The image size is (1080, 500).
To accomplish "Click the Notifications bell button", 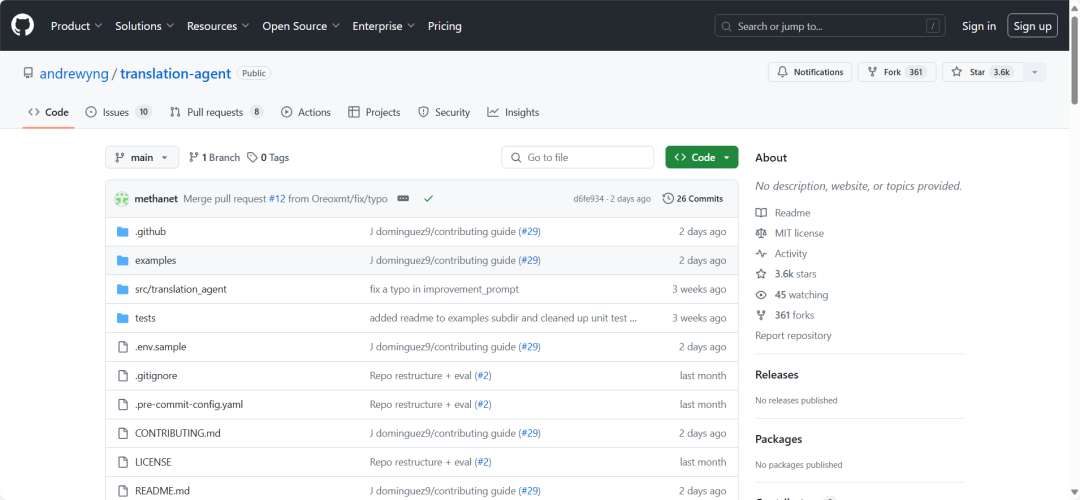I will (810, 72).
